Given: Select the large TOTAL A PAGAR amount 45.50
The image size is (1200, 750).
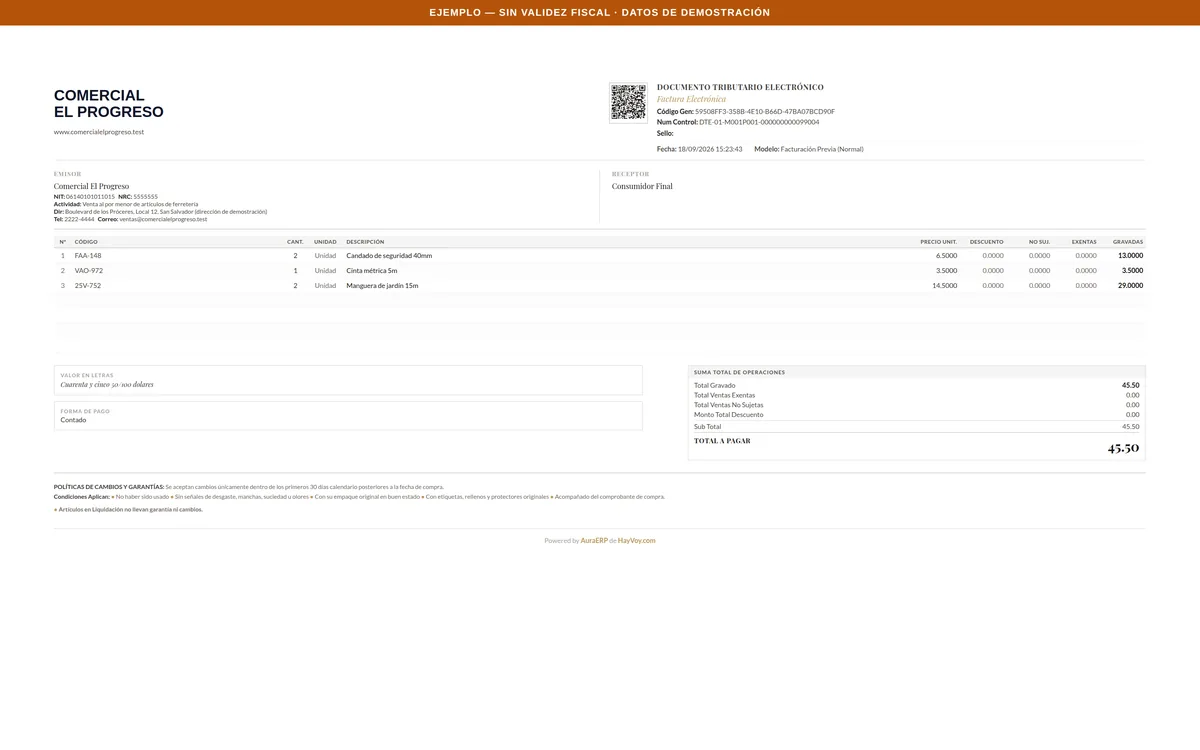Looking at the screenshot, I should (x=1123, y=448).
